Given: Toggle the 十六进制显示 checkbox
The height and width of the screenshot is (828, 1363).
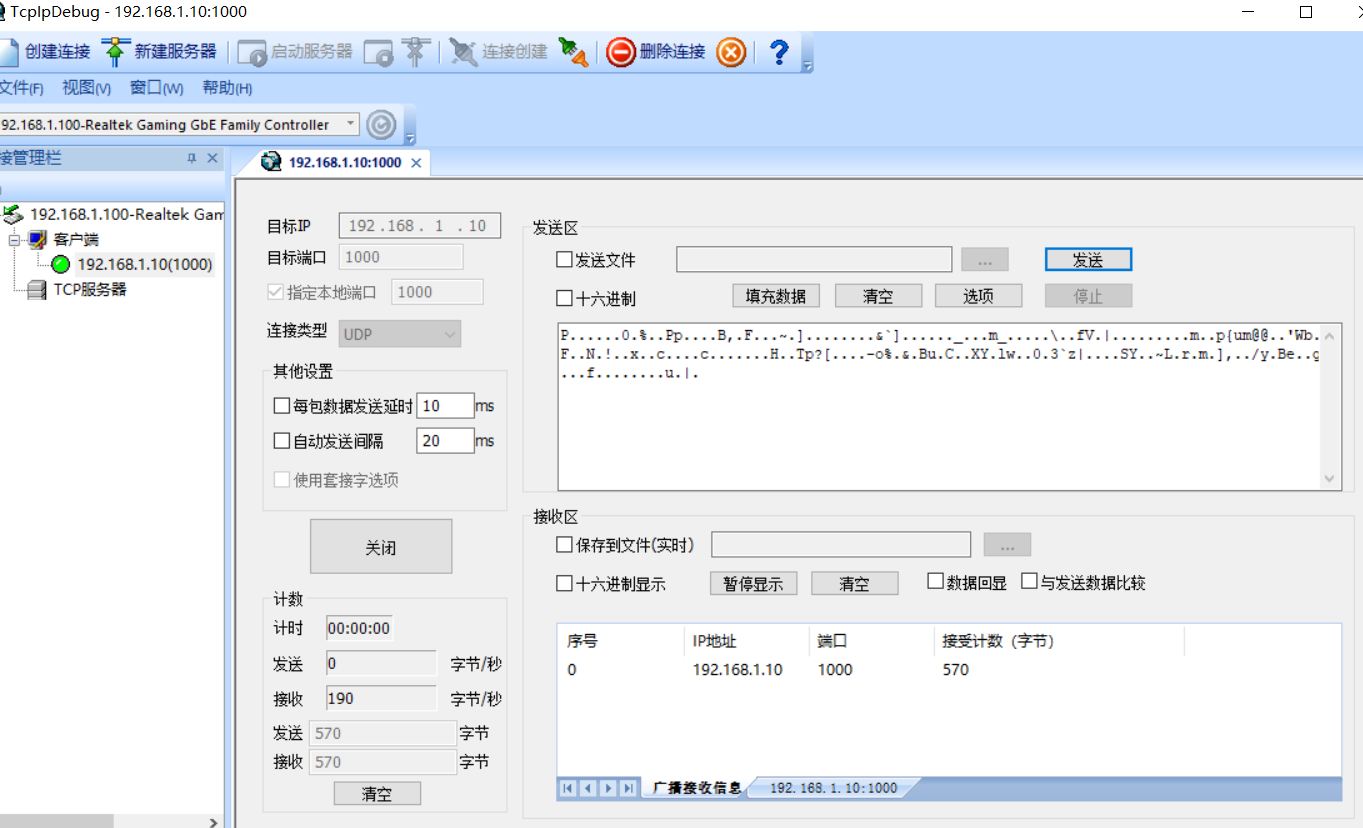Looking at the screenshot, I should point(564,584).
